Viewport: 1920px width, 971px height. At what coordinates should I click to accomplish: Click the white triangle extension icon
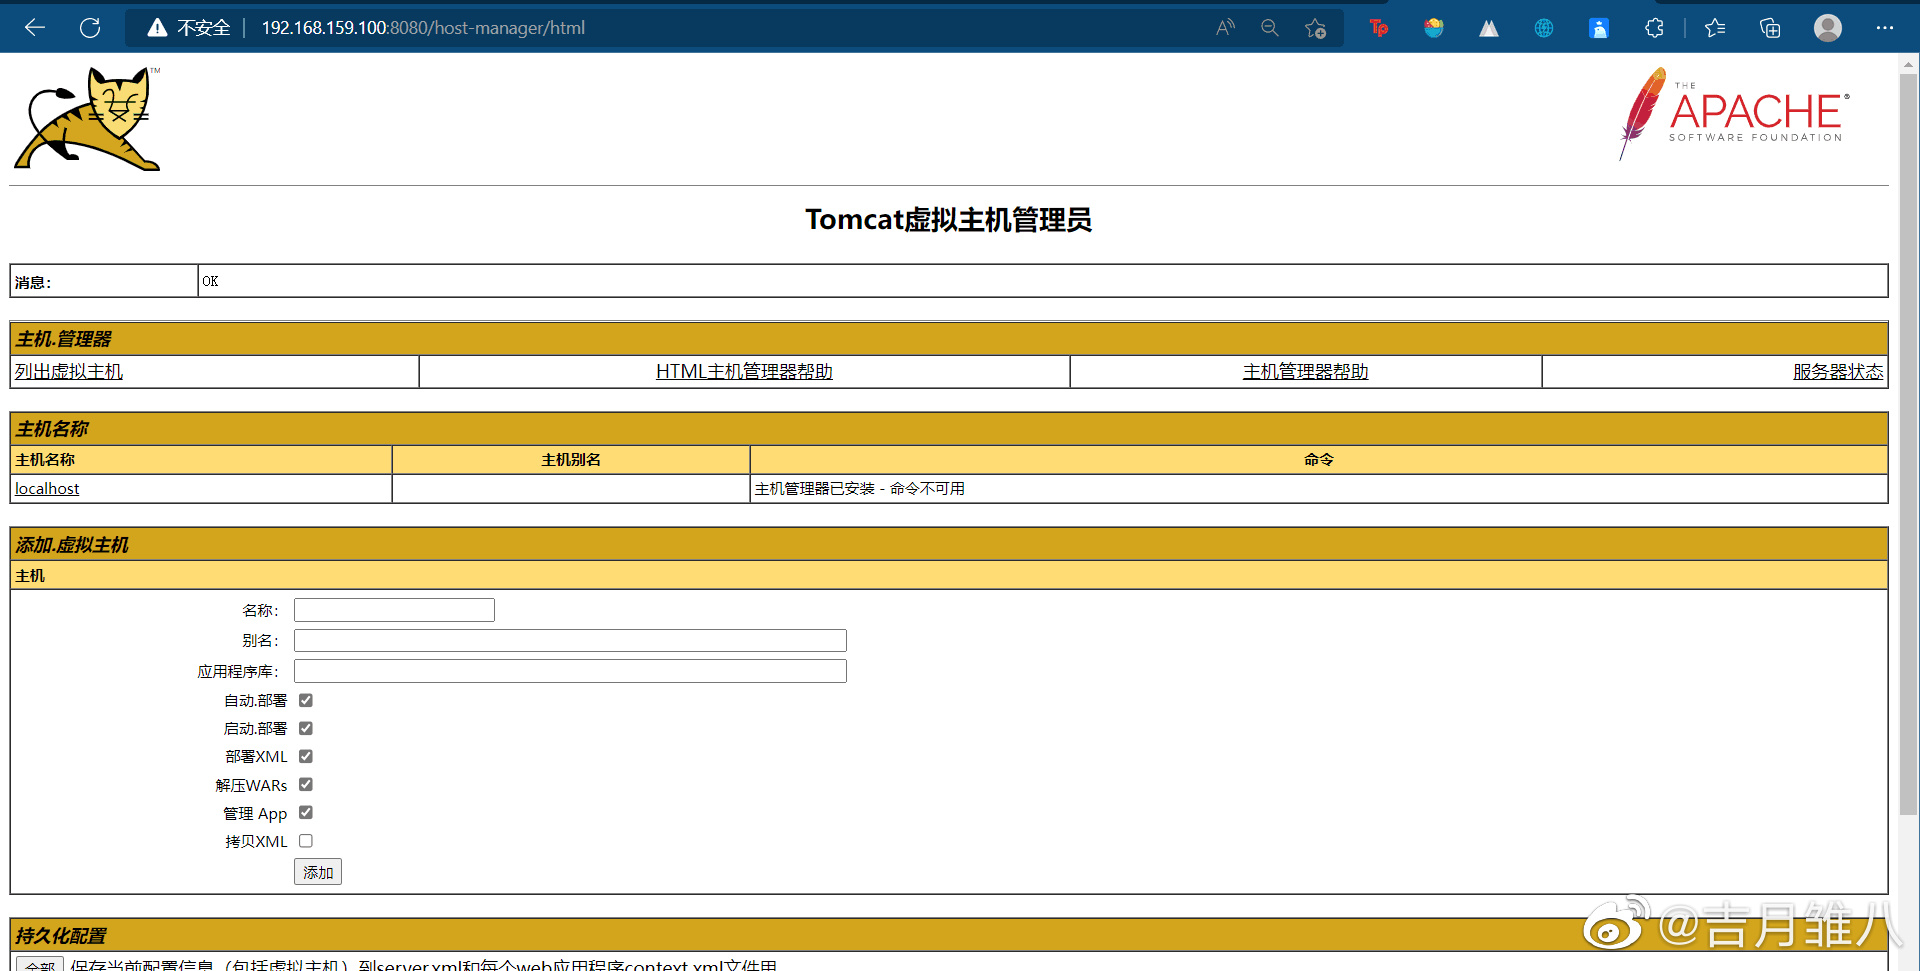[x=1489, y=28]
